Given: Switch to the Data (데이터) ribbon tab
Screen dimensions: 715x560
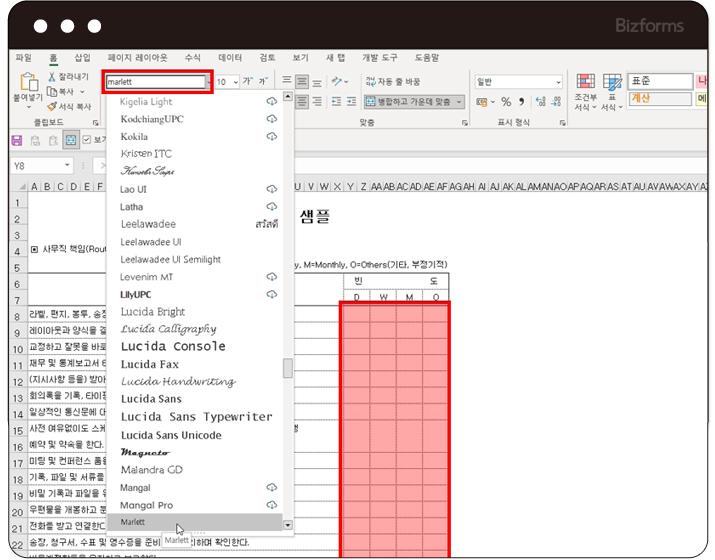Looking at the screenshot, I should [230, 58].
